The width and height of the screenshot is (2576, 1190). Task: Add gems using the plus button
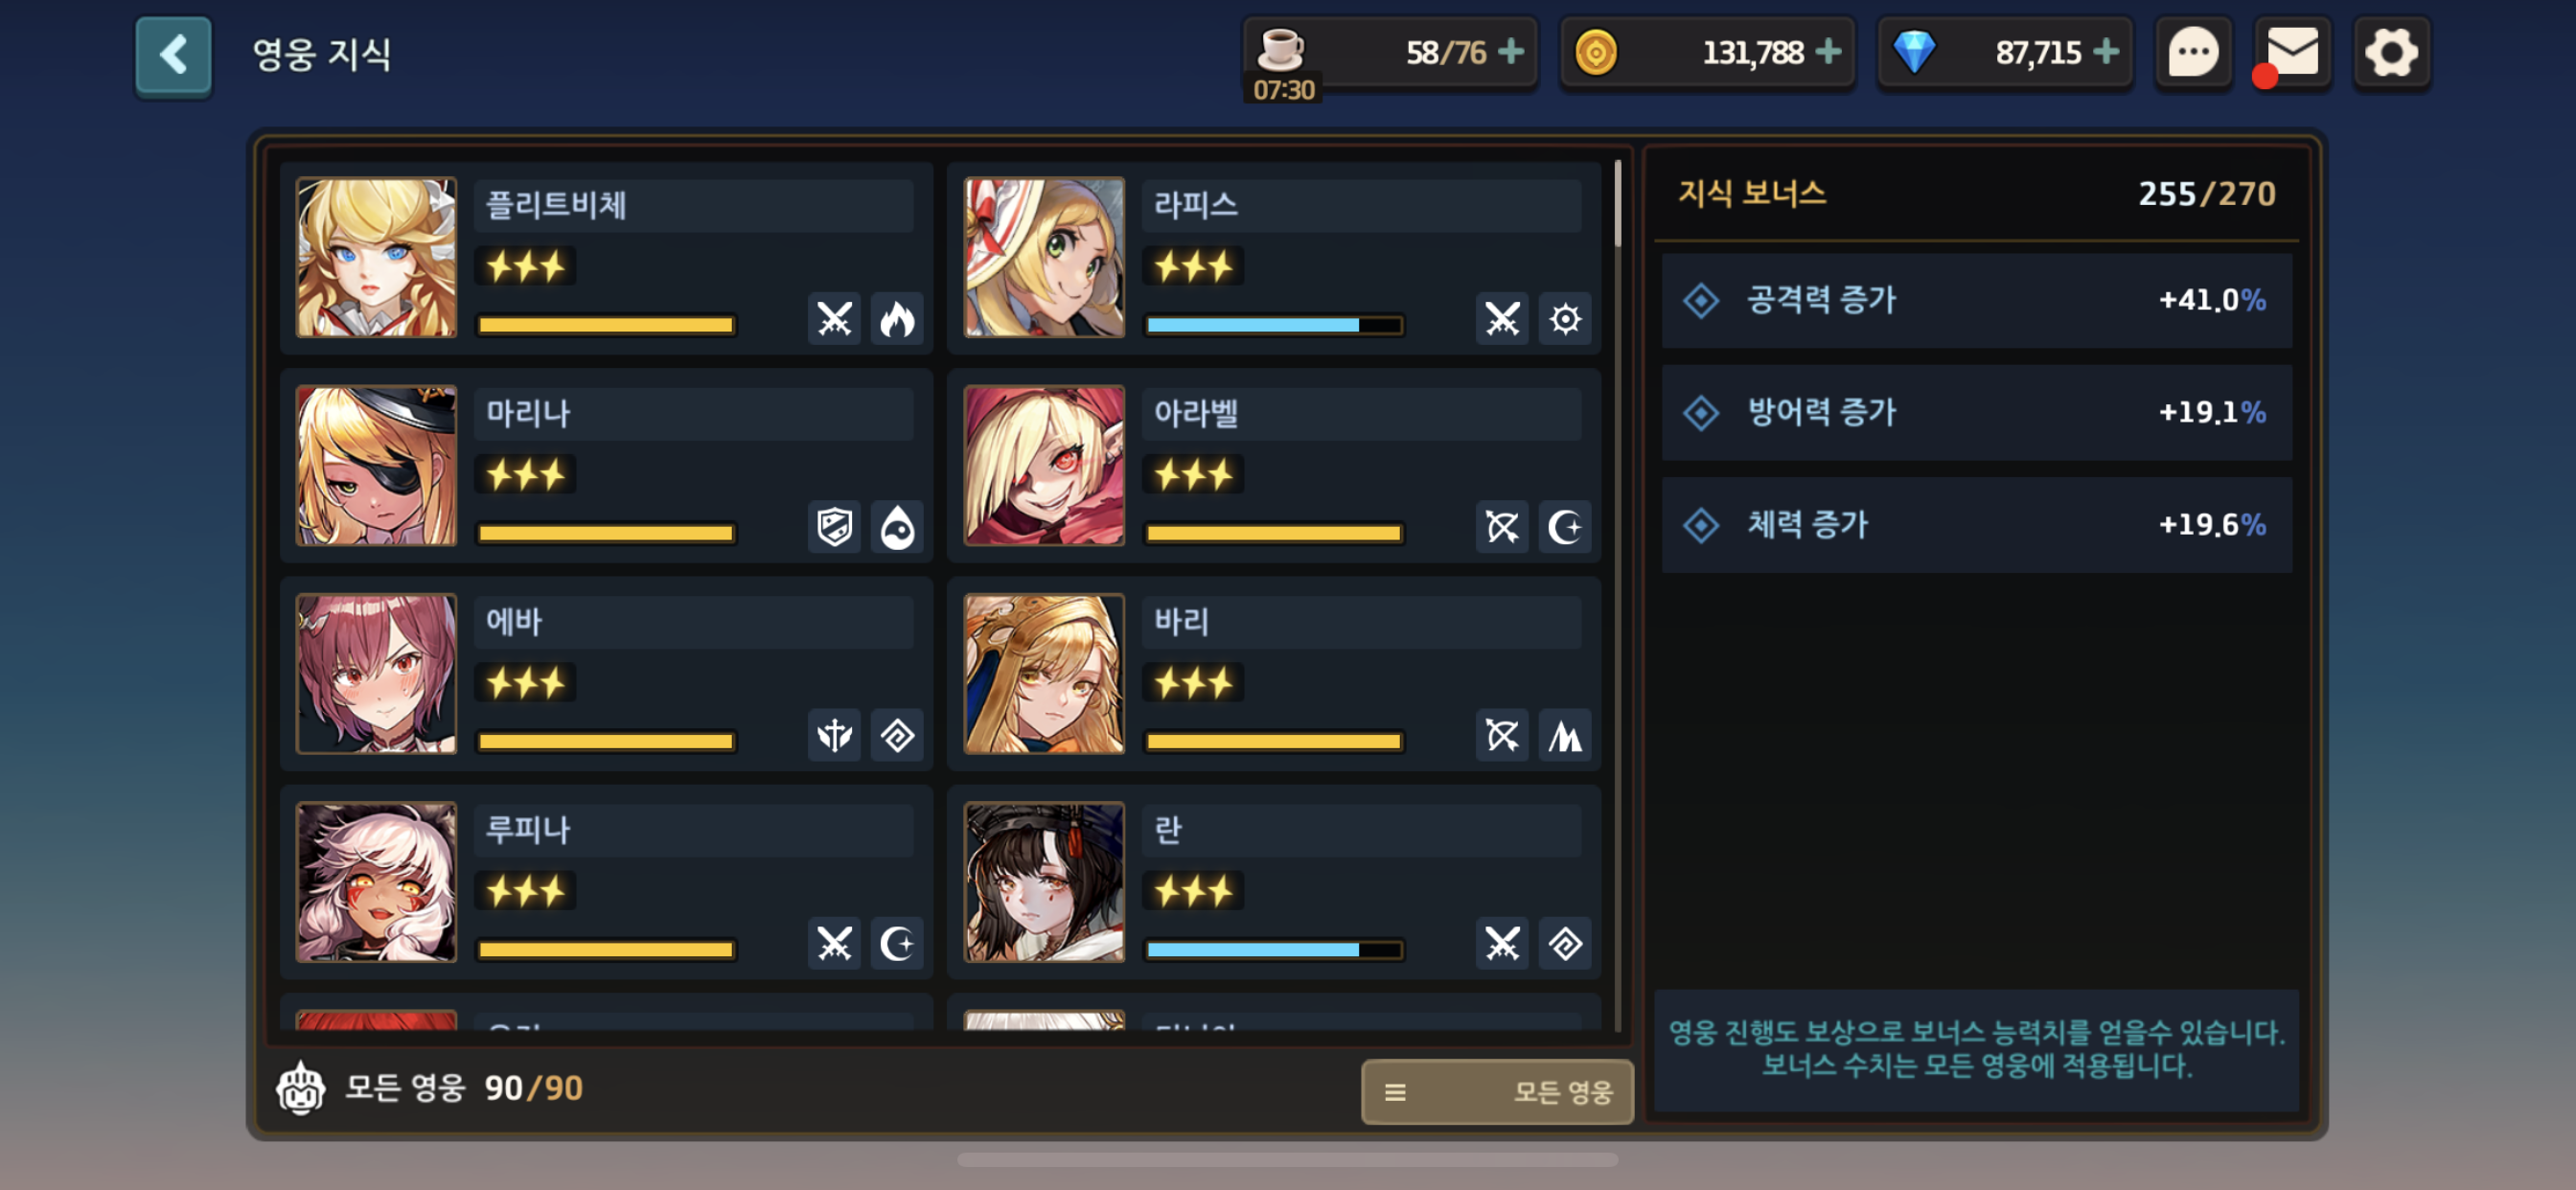(x=2106, y=51)
